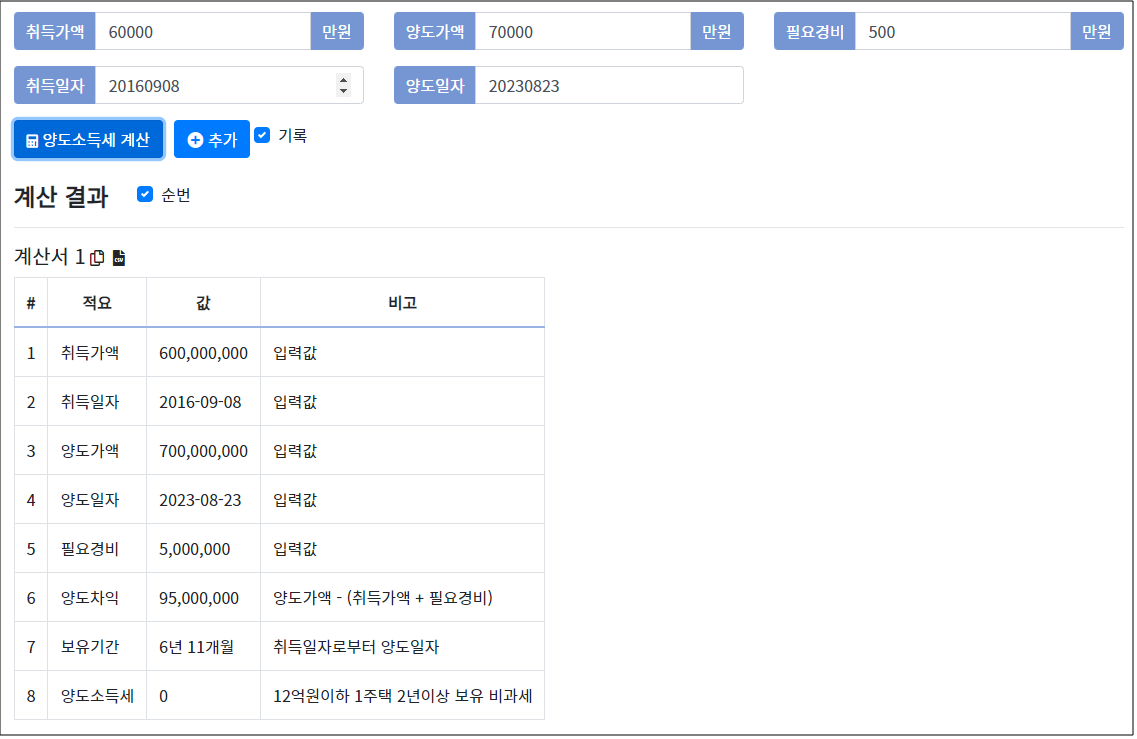Uncheck the 순번 option next to 계산 결과
1137x739 pixels.
[145, 195]
